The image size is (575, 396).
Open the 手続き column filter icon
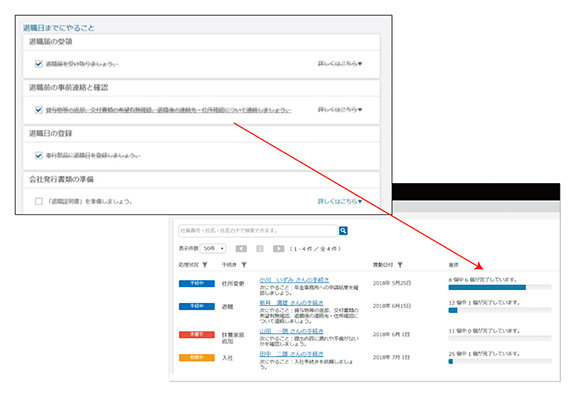coord(244,265)
